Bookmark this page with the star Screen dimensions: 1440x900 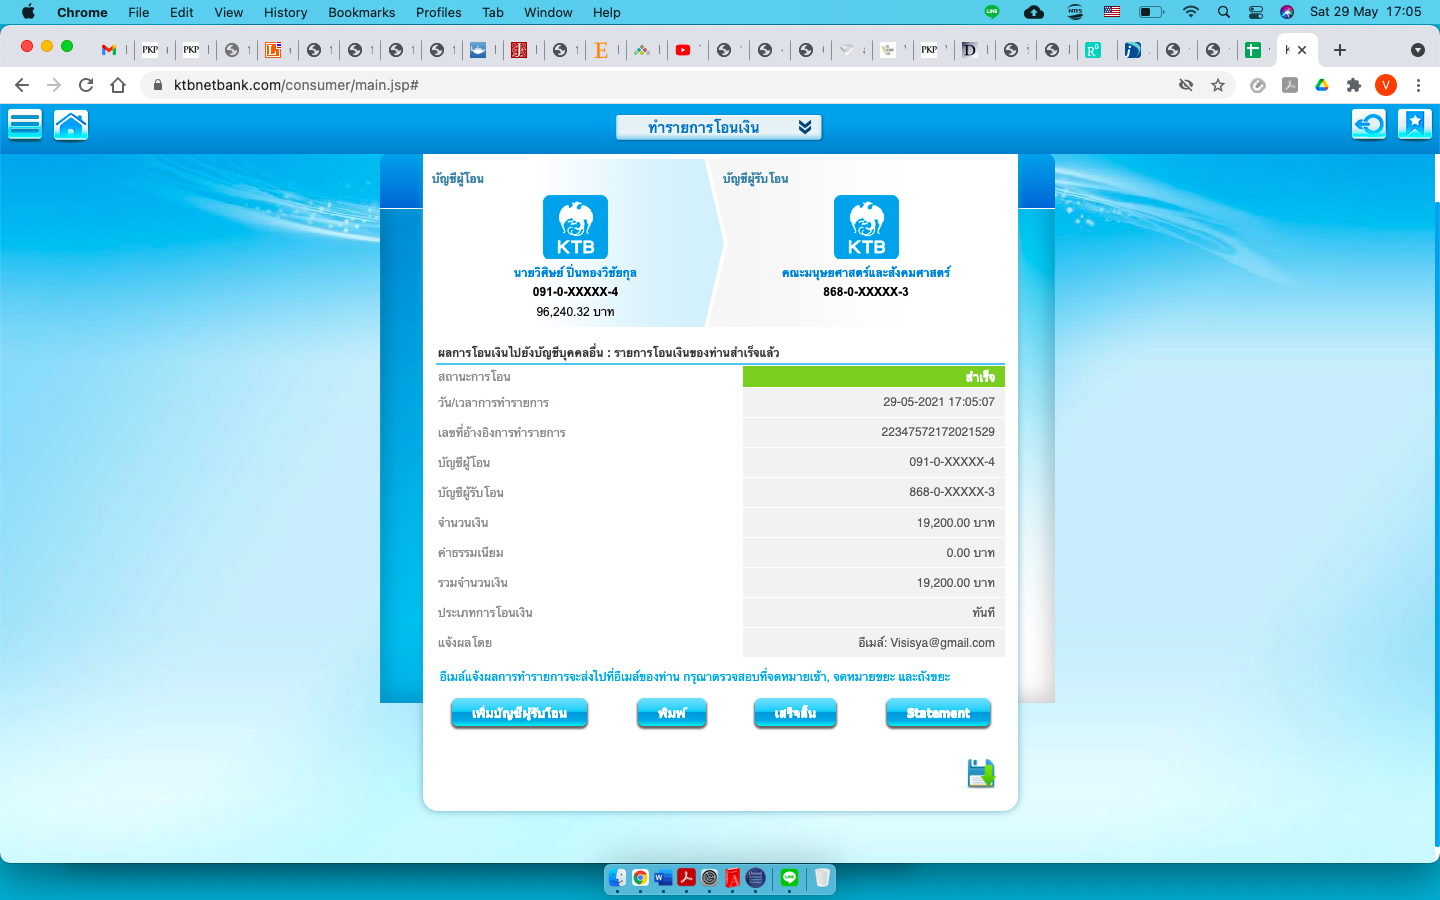tap(1218, 85)
